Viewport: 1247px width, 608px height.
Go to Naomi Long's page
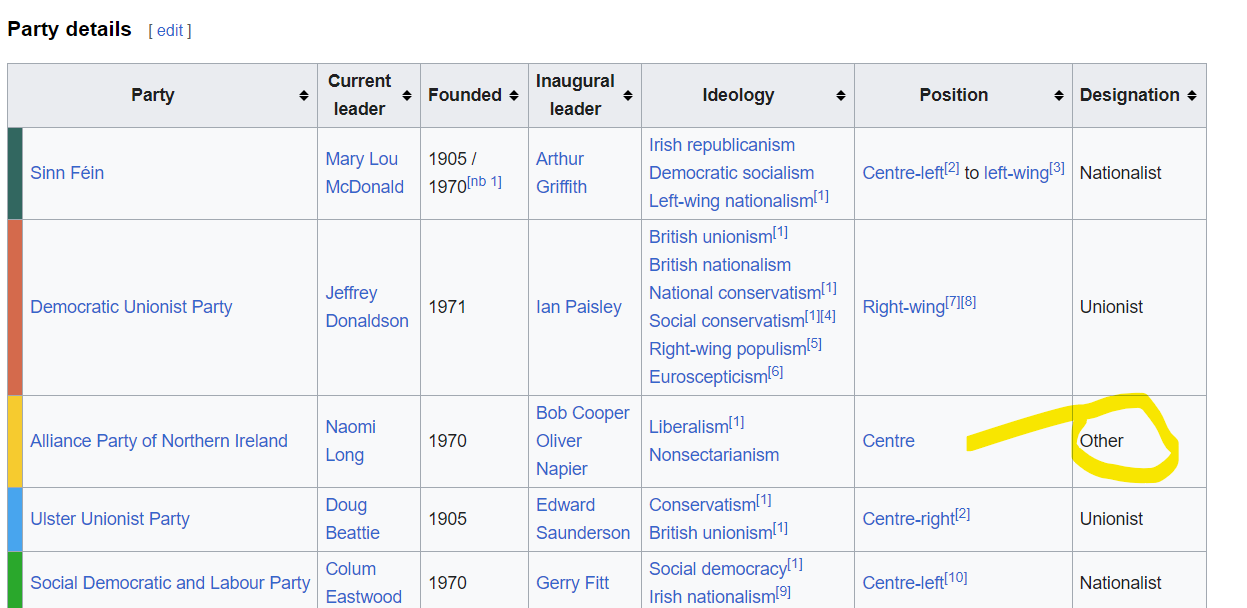coord(350,441)
